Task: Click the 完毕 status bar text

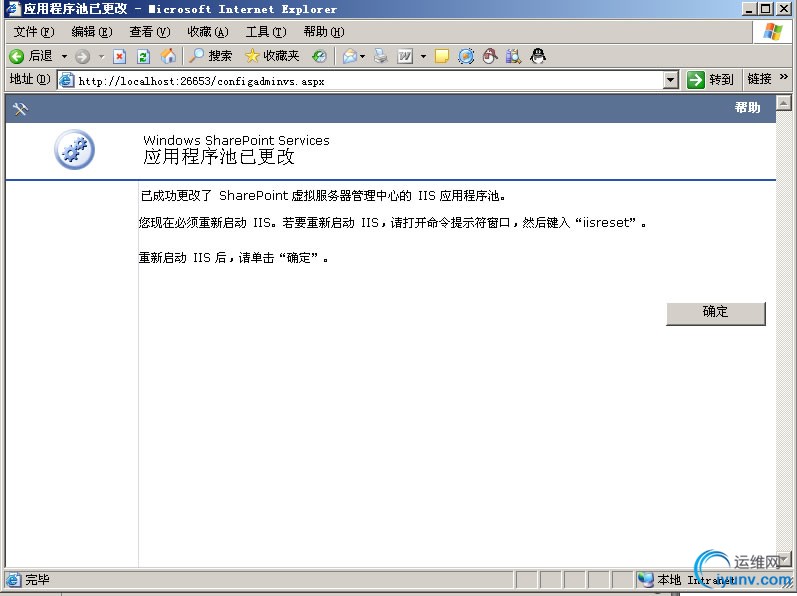Action: tap(38, 580)
